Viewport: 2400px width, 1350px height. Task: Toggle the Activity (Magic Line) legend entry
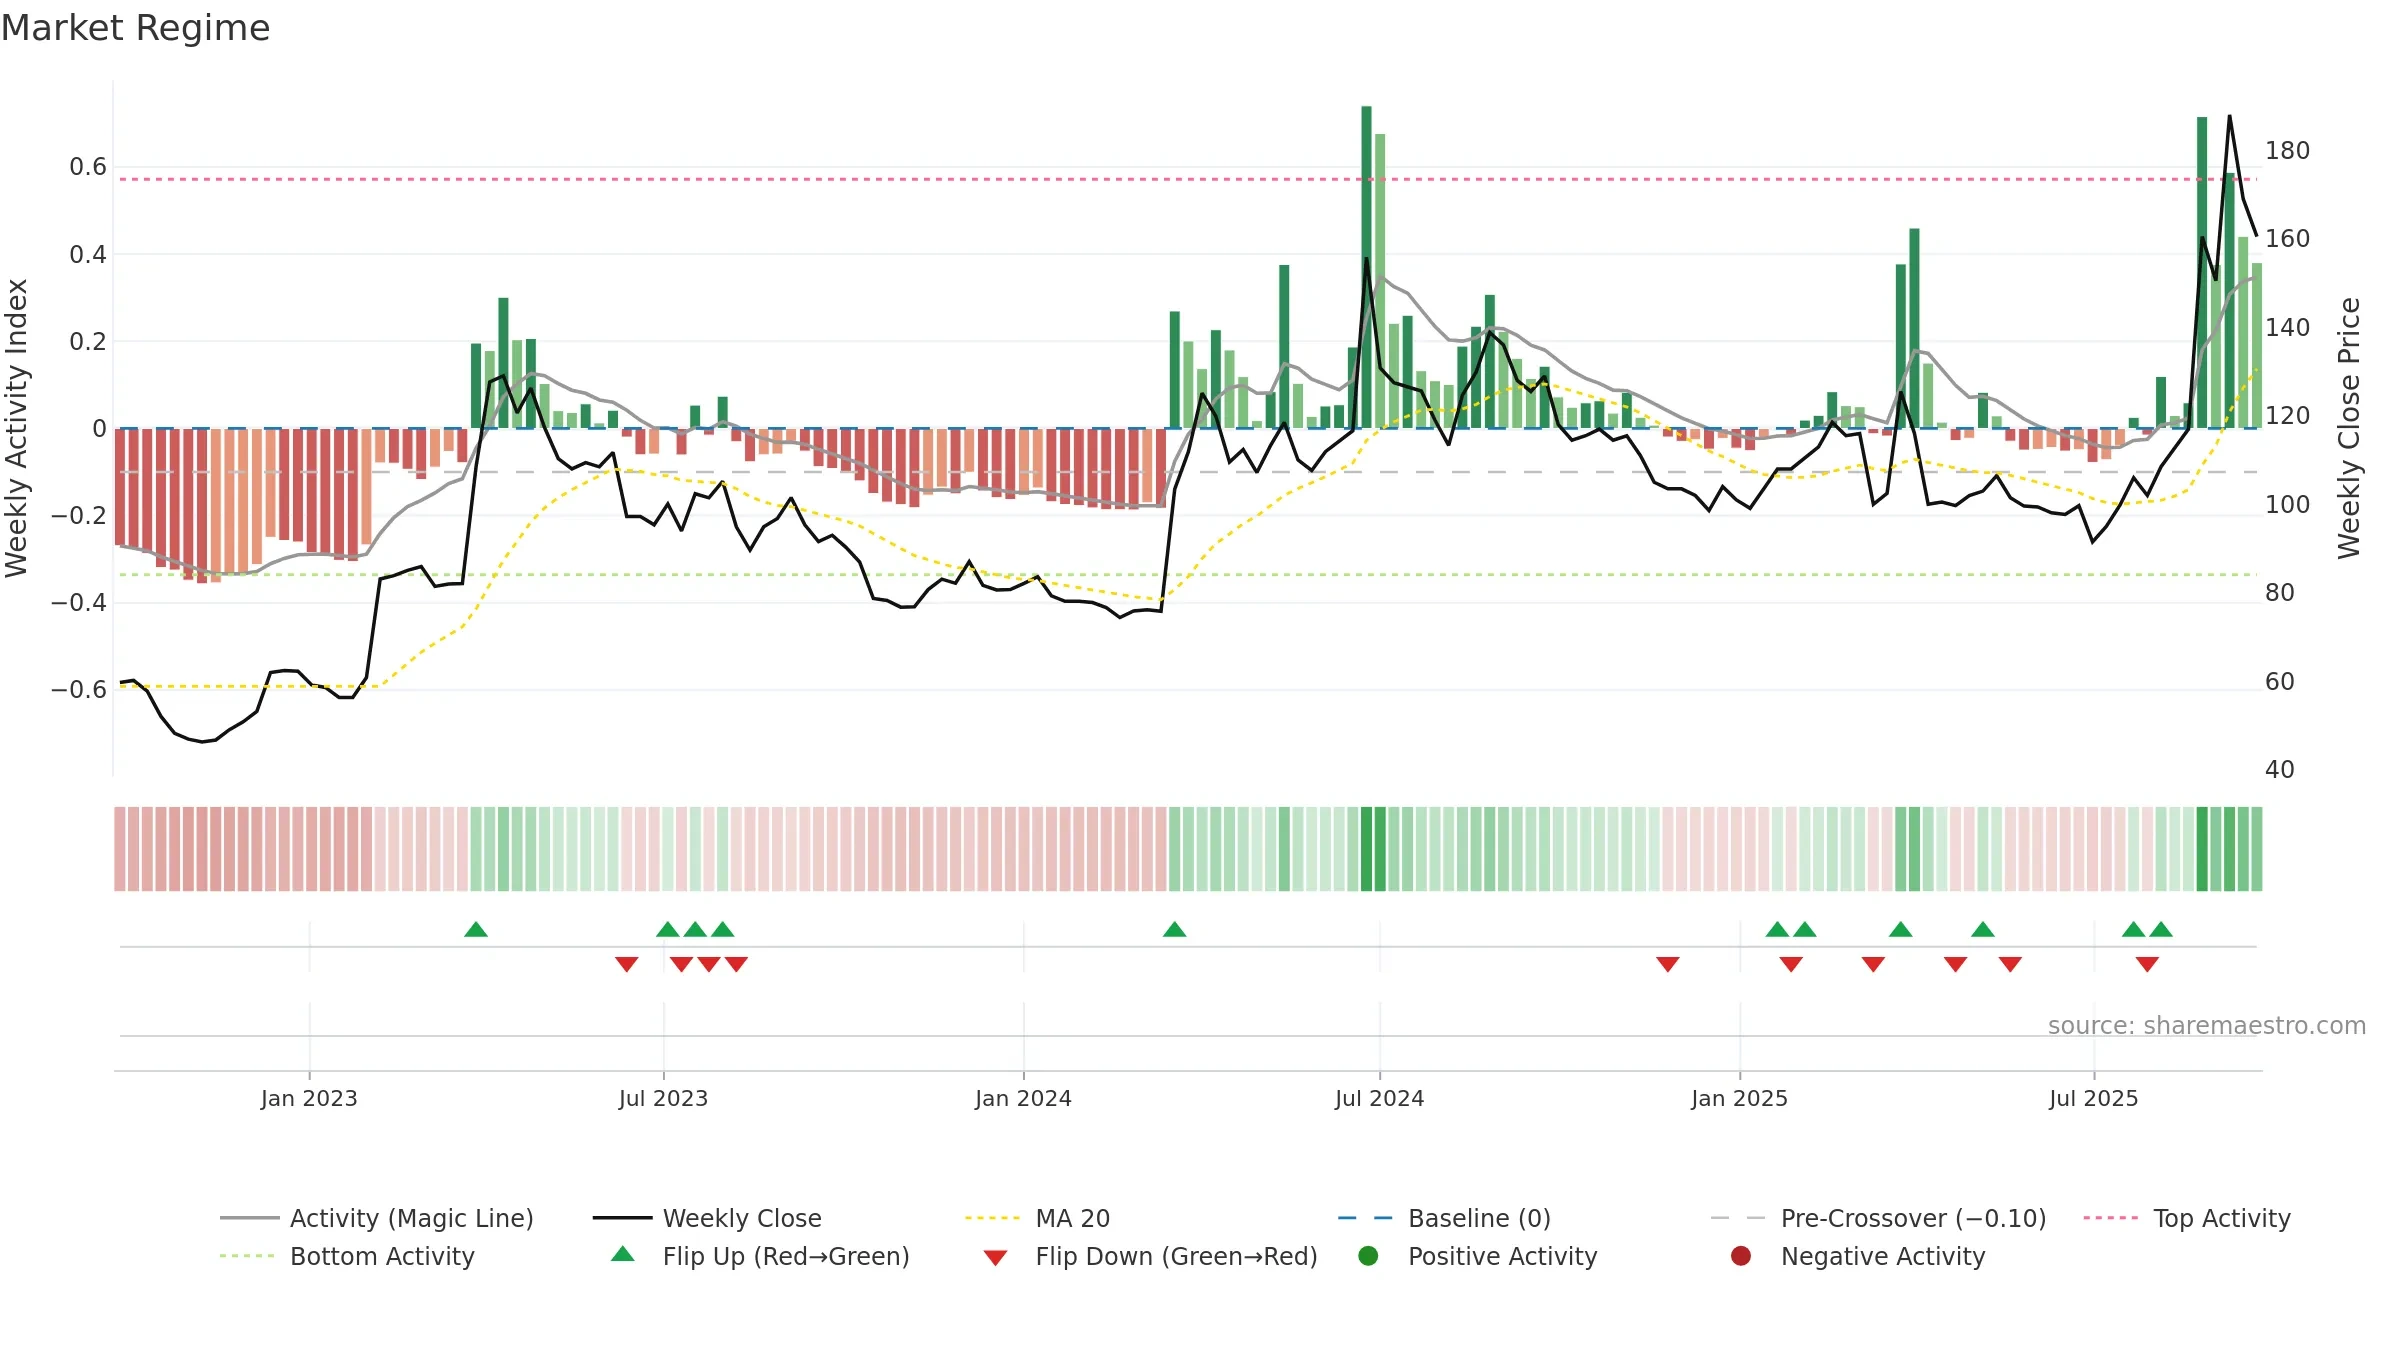(377, 1218)
